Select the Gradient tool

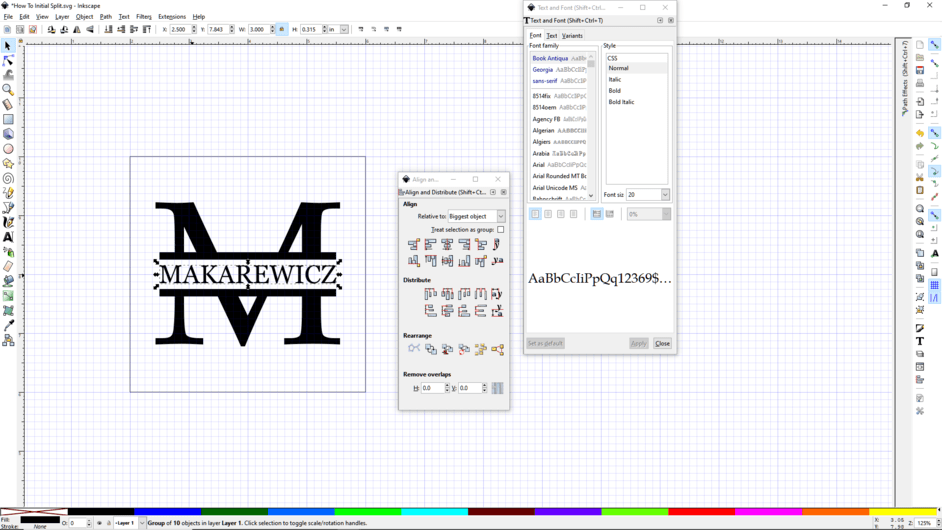(8, 296)
